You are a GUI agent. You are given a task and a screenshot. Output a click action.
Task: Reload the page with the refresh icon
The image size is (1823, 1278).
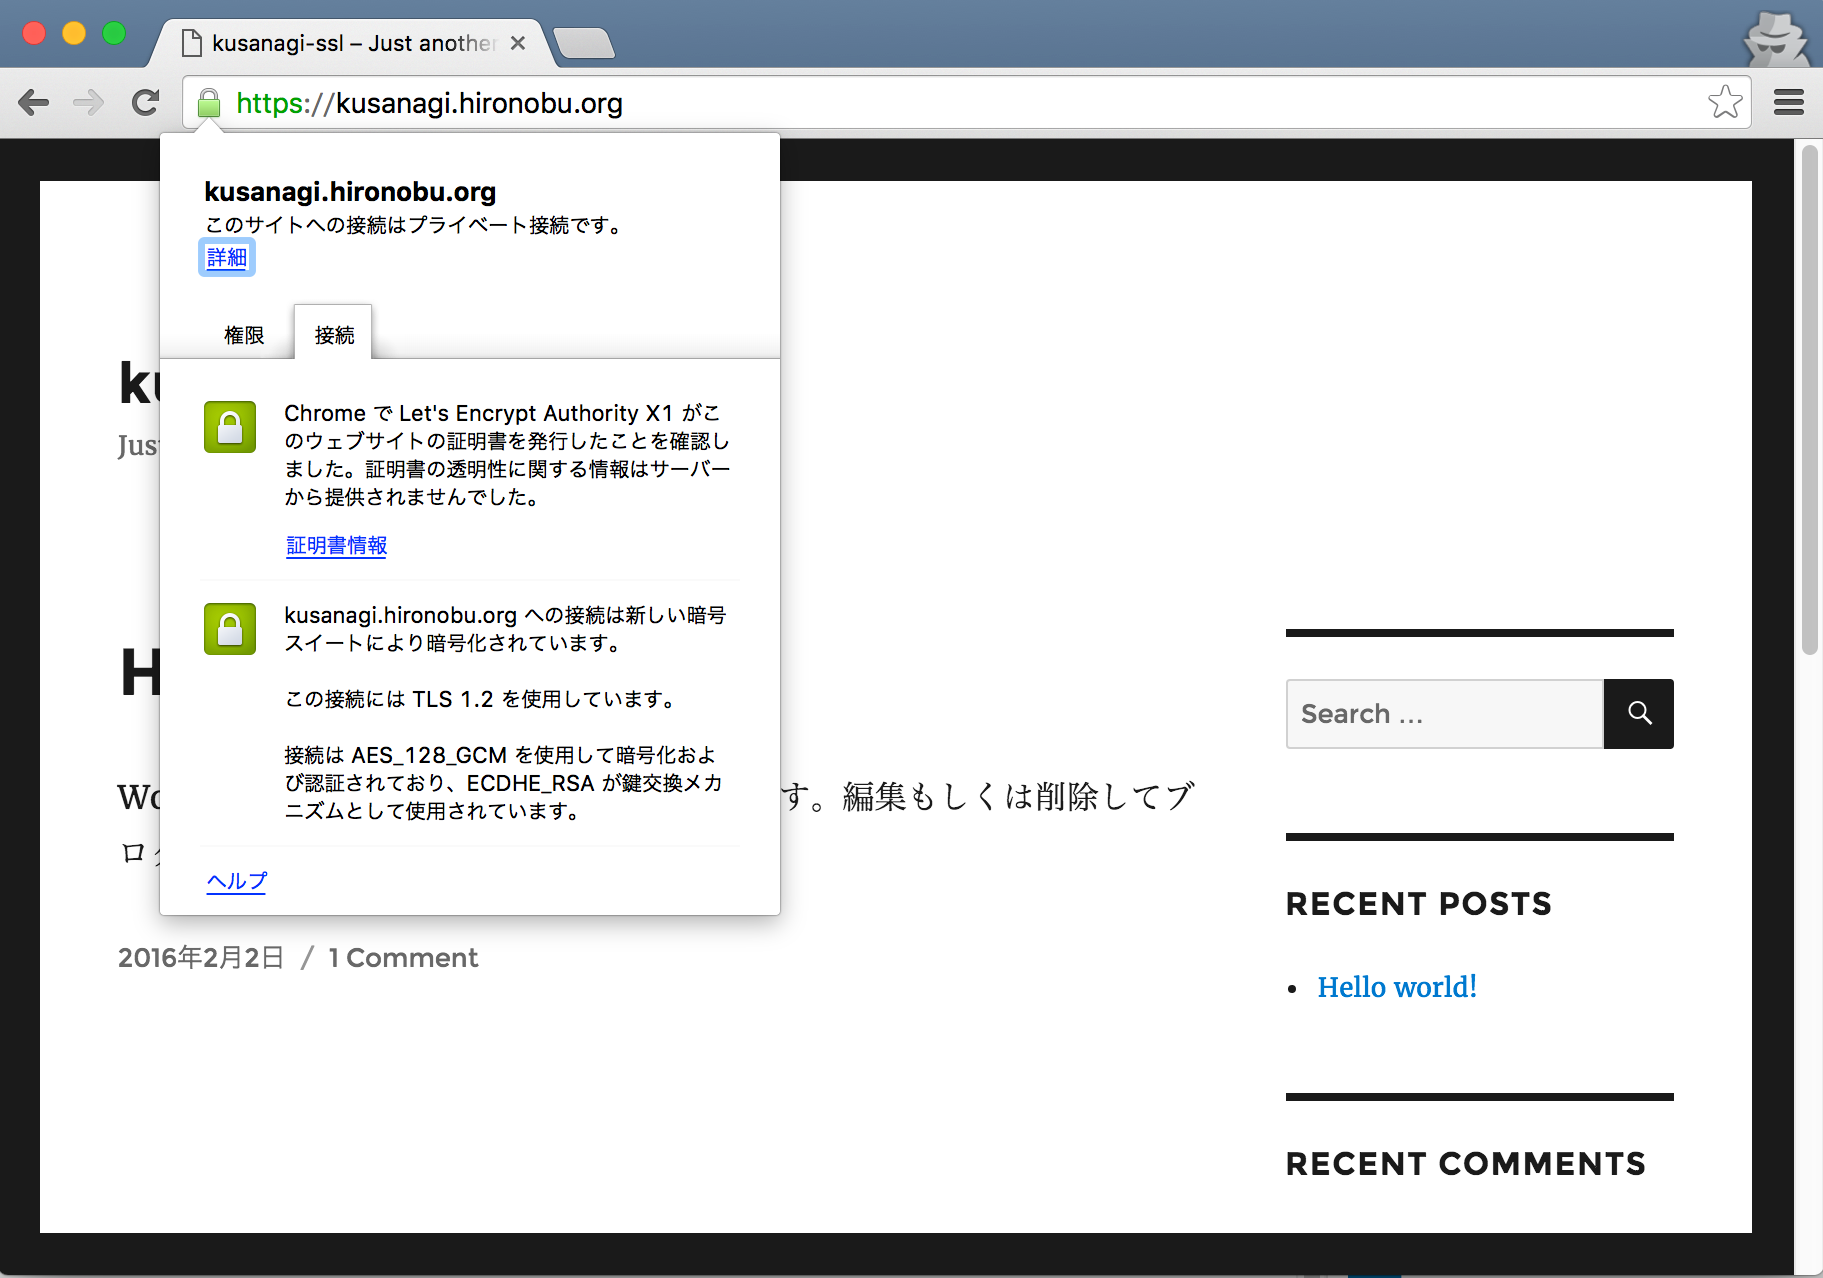[x=146, y=102]
